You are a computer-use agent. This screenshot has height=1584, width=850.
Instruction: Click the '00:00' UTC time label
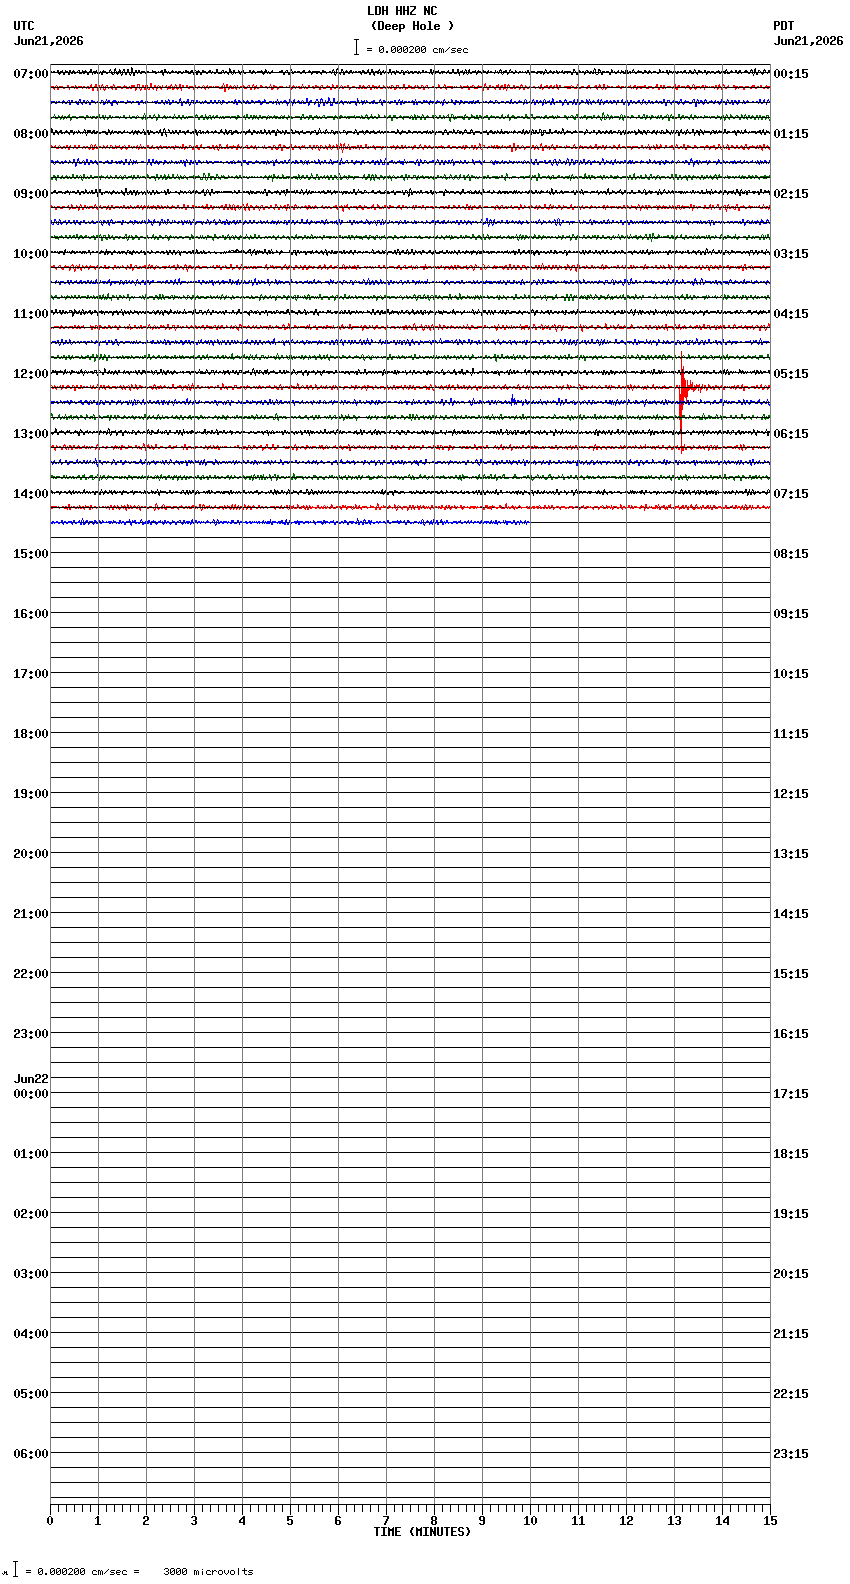pyautogui.click(x=31, y=1094)
